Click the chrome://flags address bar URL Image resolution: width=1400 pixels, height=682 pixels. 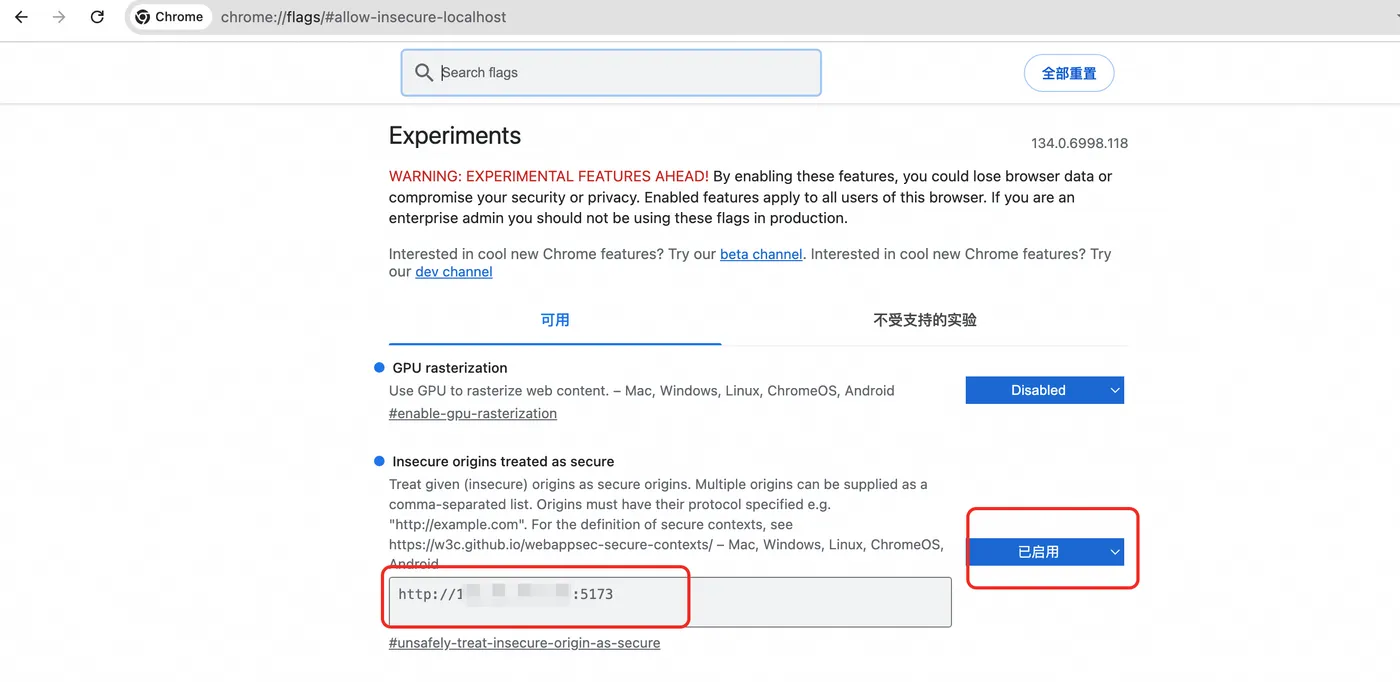[364, 17]
